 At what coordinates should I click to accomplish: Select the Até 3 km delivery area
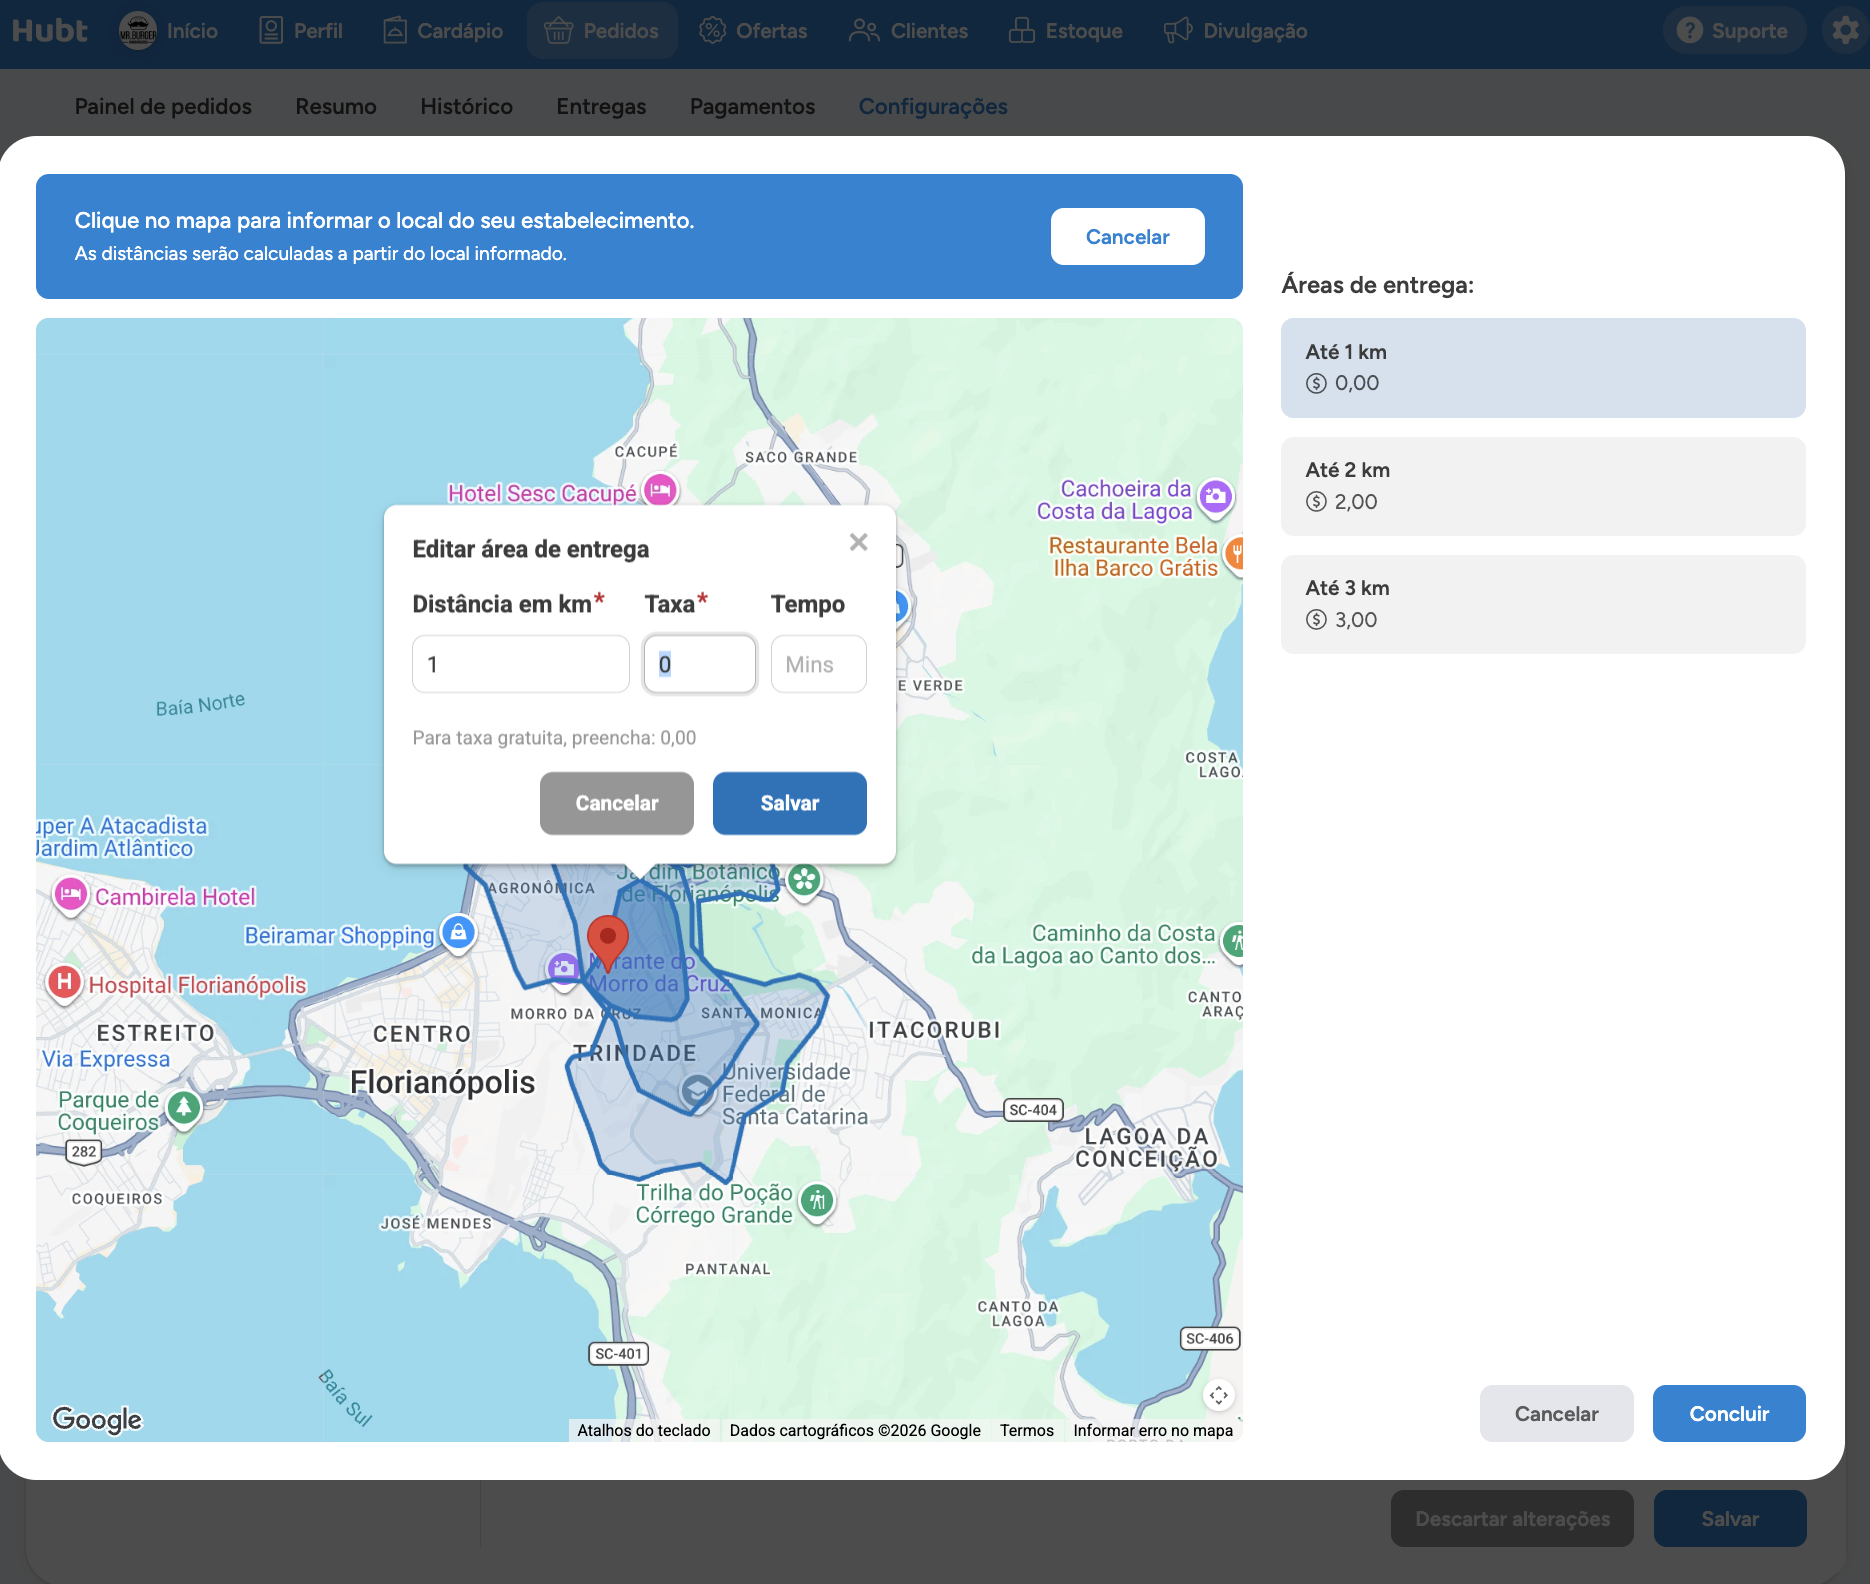(x=1543, y=604)
